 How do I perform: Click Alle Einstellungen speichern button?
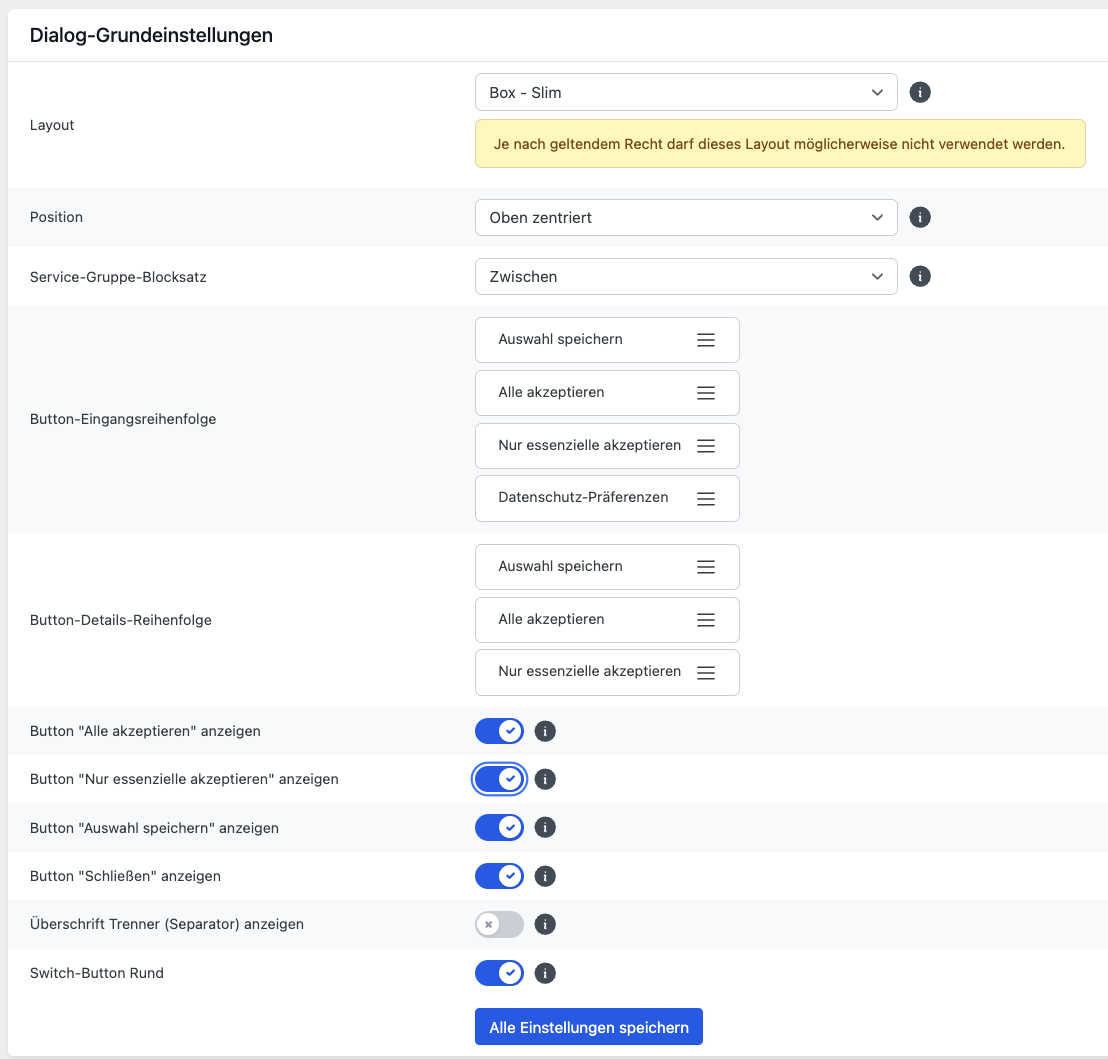(588, 1027)
